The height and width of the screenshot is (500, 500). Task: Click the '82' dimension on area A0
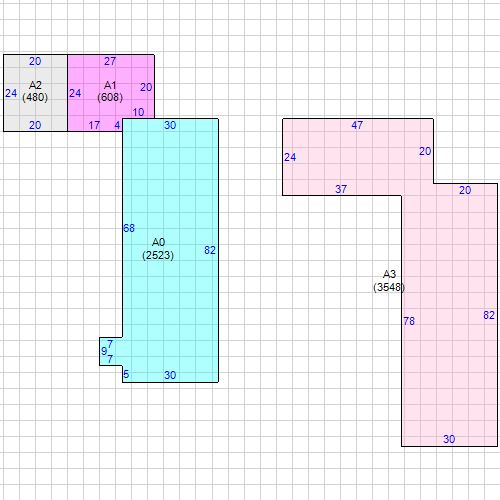[210, 250]
